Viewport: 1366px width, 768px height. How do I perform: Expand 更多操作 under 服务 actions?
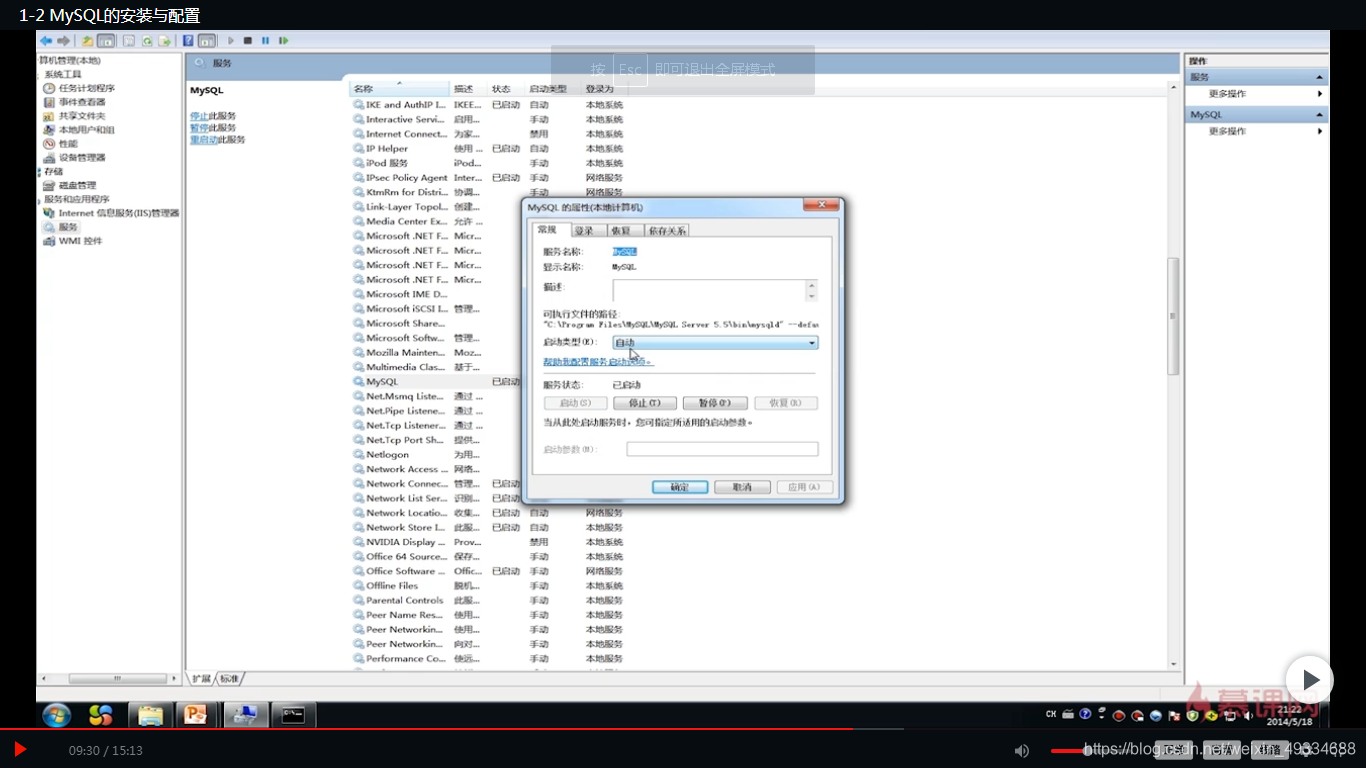(x=1255, y=94)
